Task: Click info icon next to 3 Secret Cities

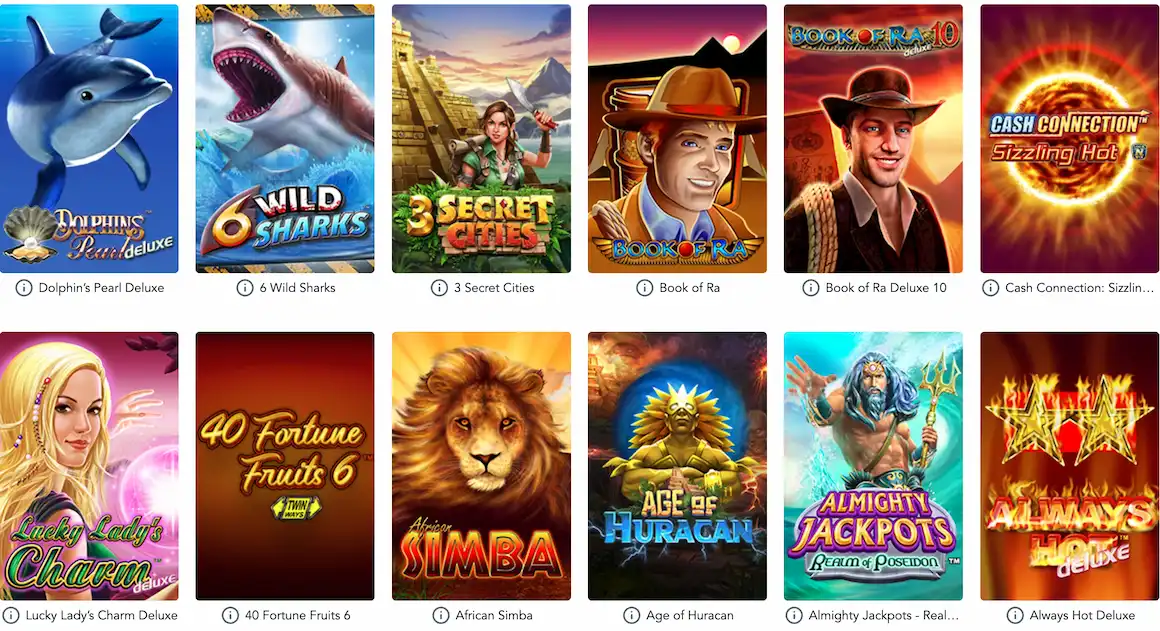Action: tap(439, 288)
